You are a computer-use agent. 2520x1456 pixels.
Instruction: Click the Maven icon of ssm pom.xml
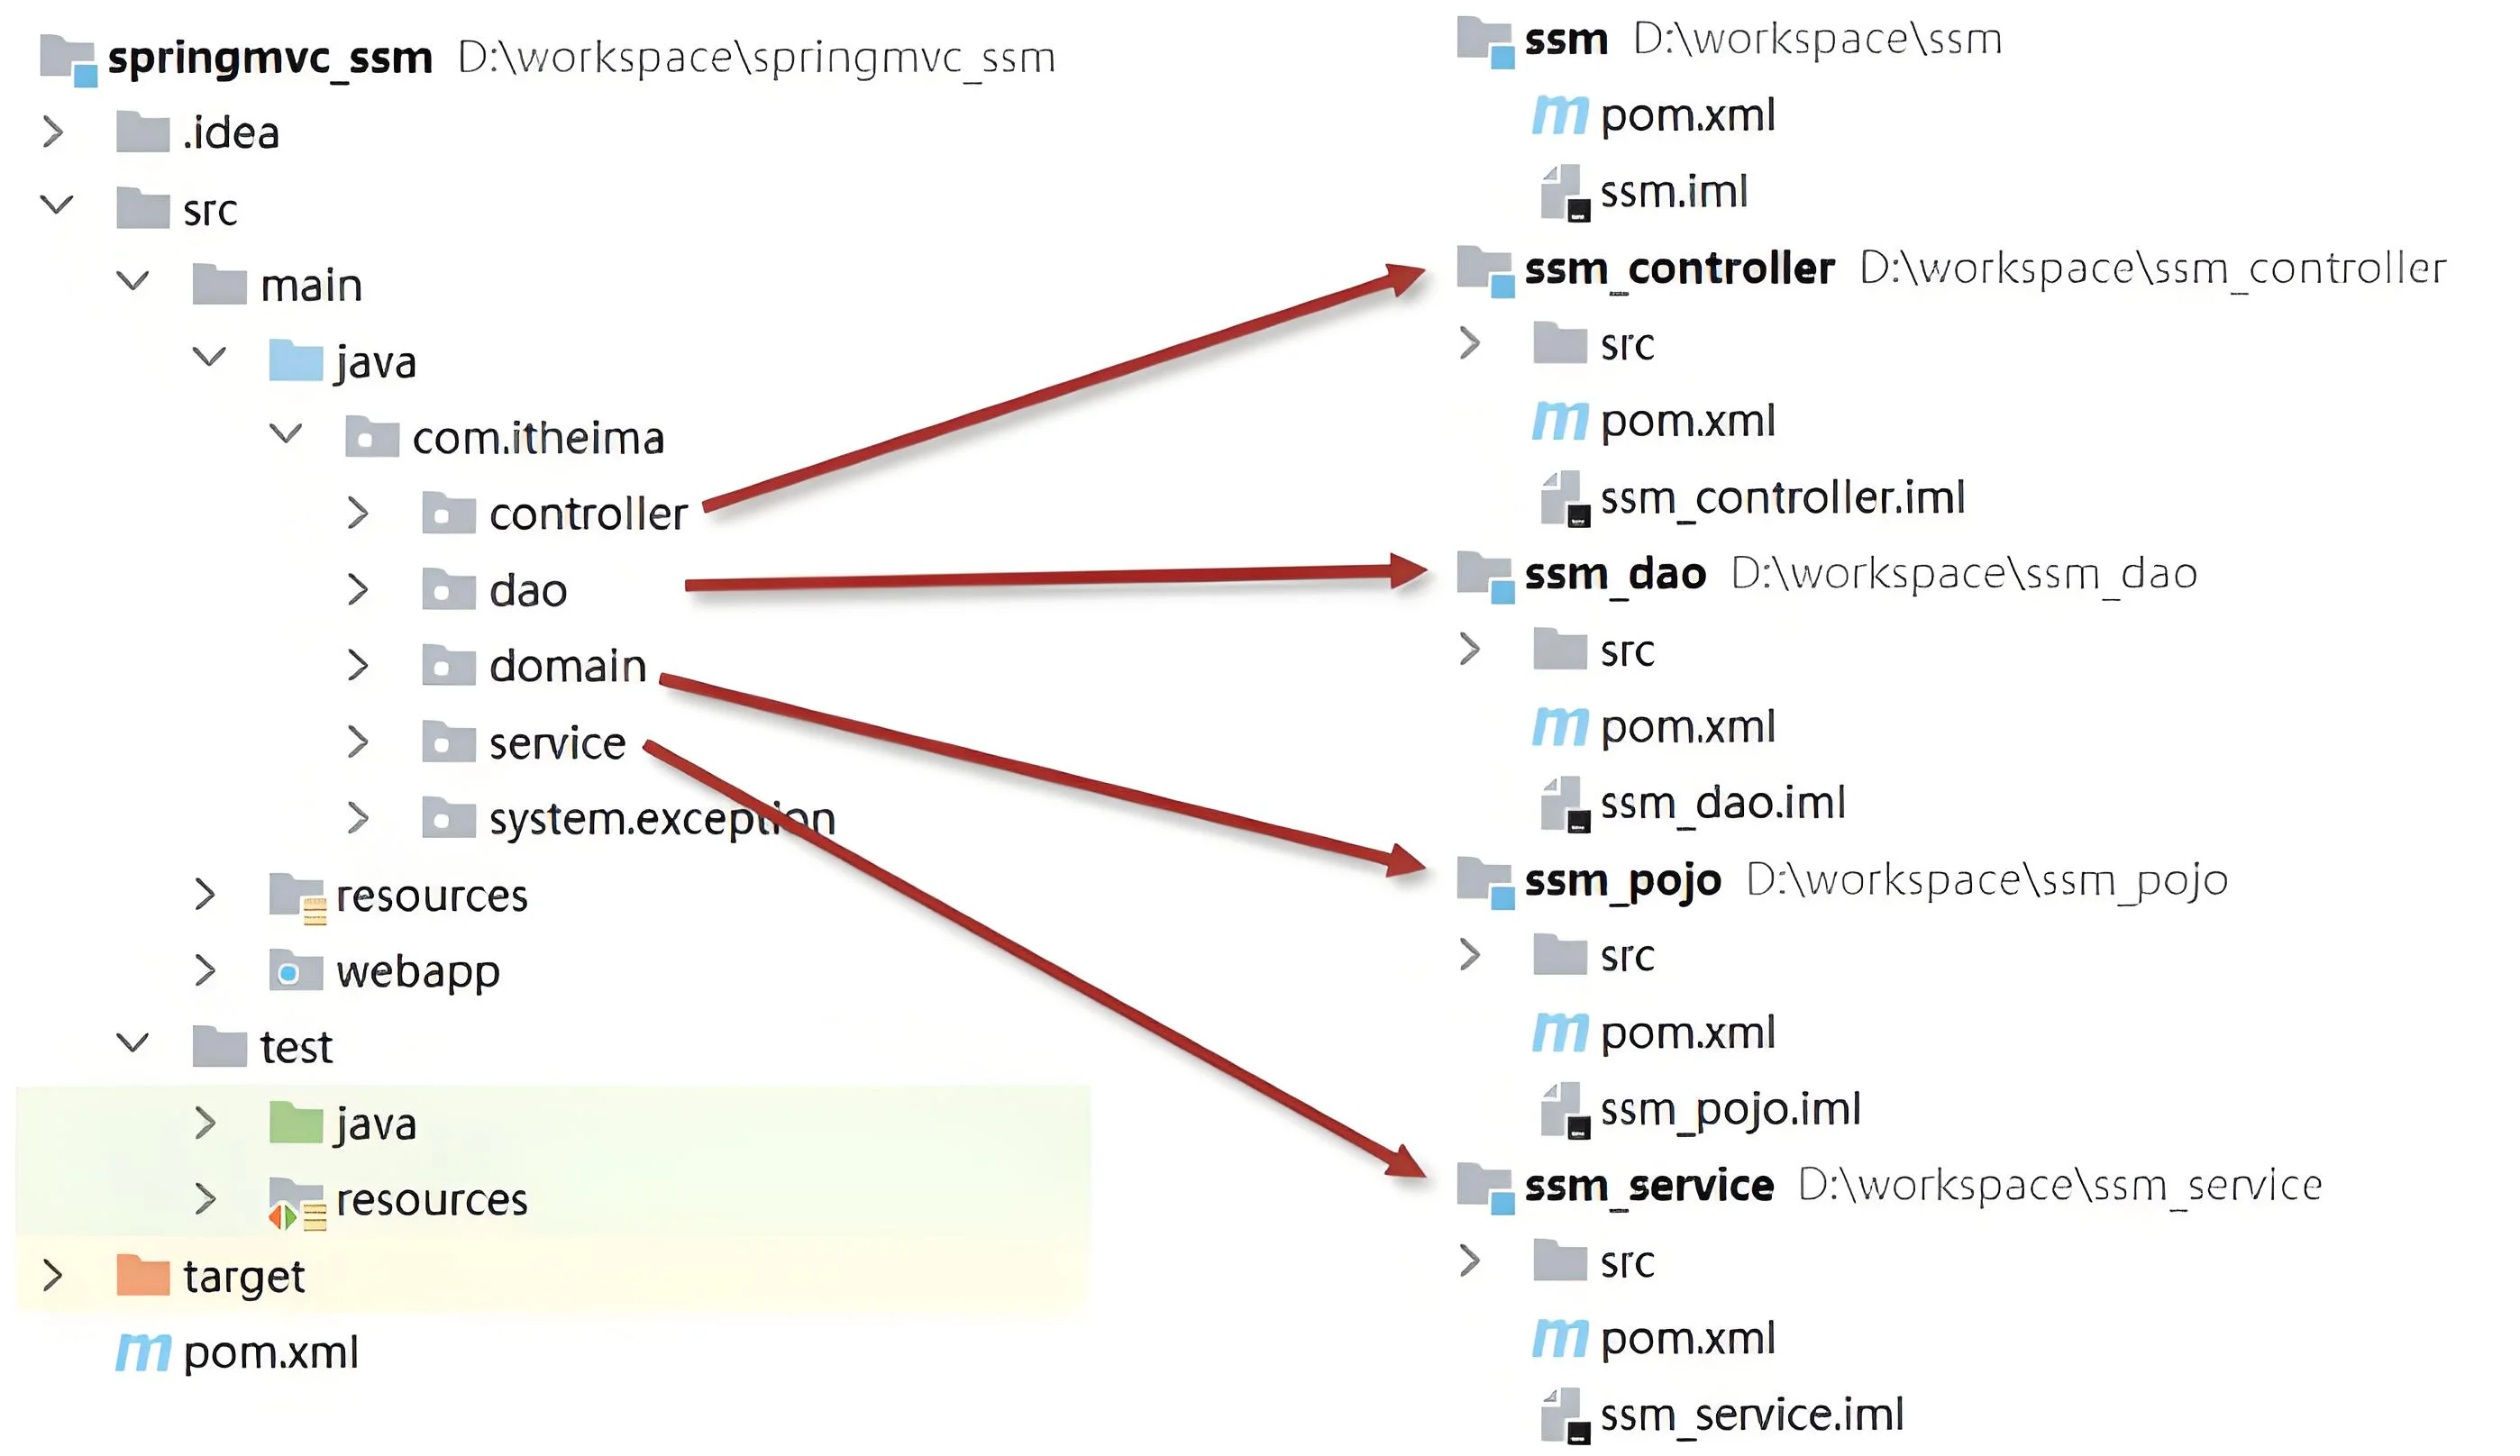(1559, 116)
